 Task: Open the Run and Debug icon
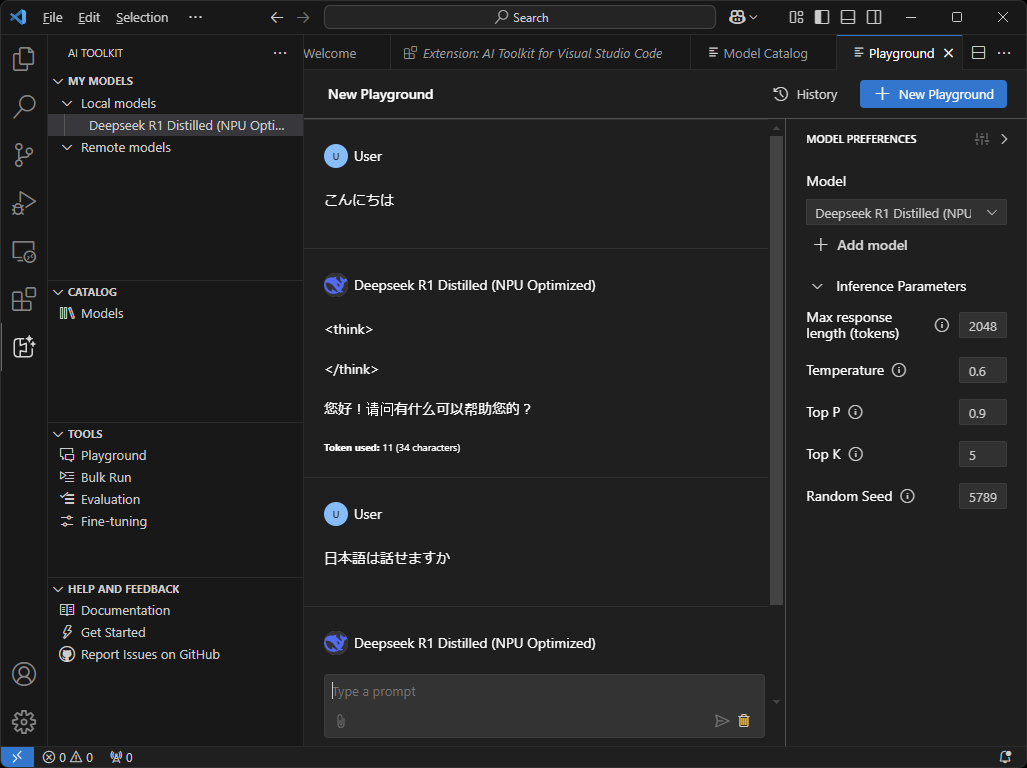click(23, 203)
